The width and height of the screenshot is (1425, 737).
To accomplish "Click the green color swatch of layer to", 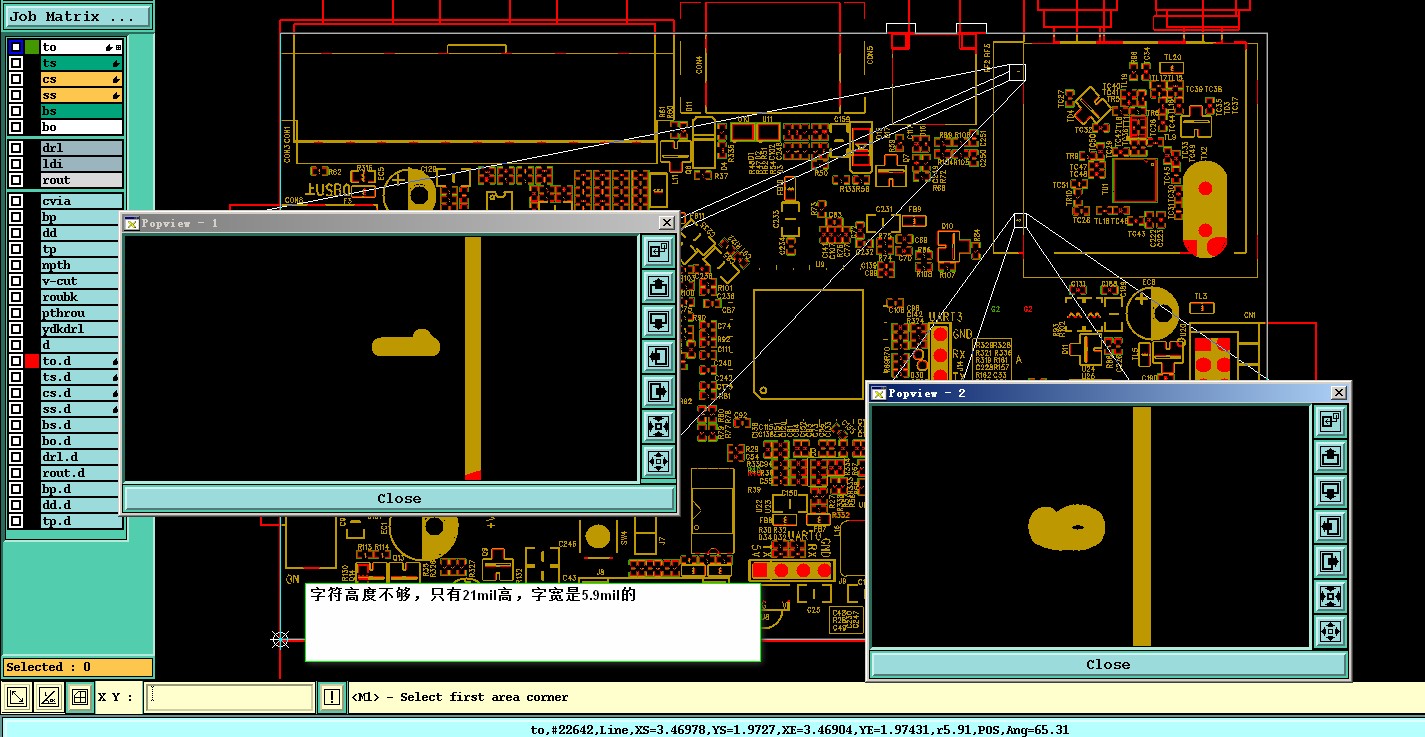I will 32,47.
